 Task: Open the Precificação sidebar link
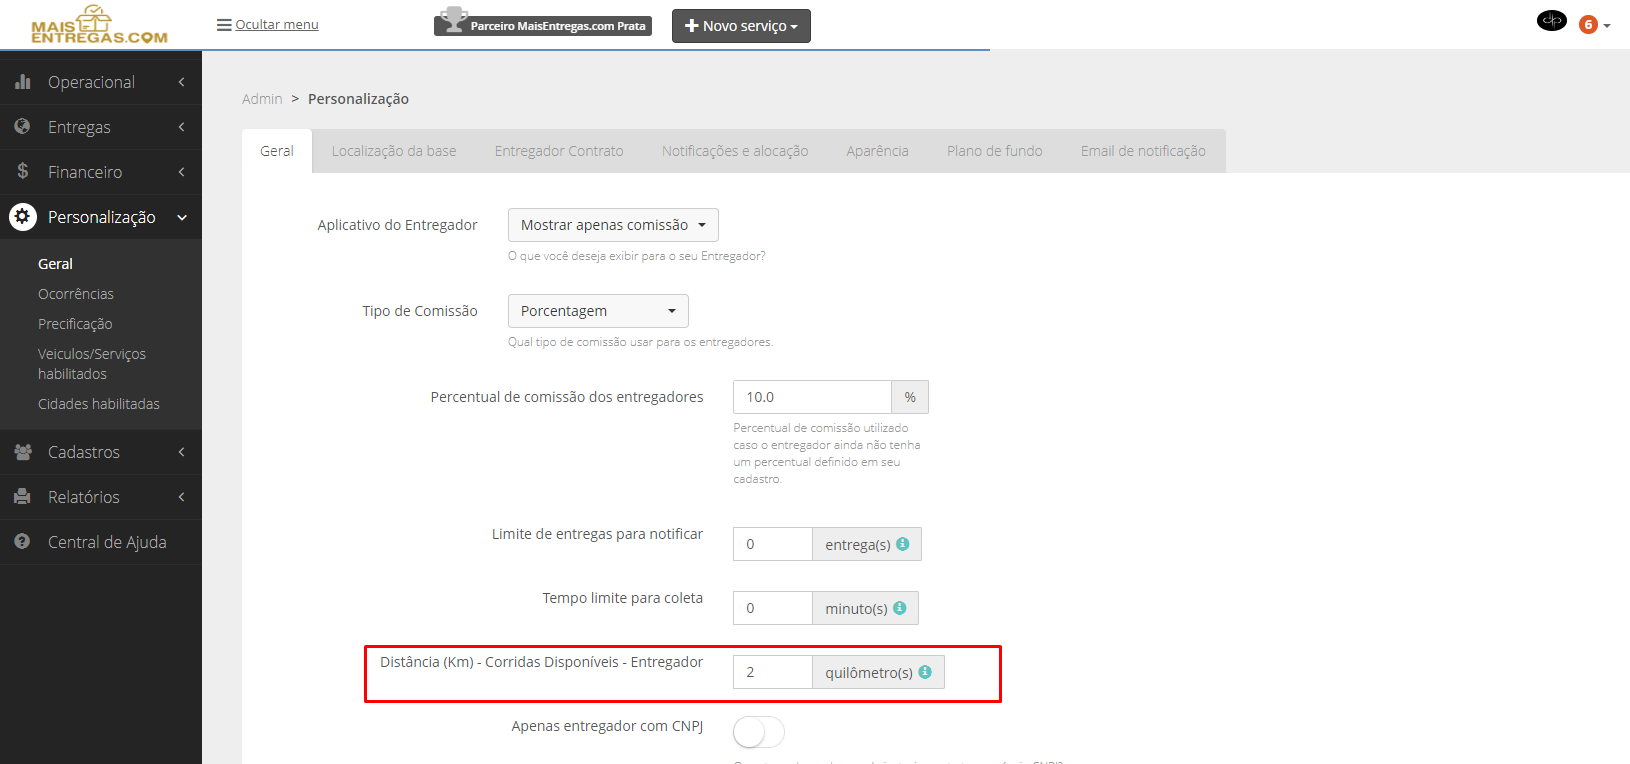pos(75,324)
